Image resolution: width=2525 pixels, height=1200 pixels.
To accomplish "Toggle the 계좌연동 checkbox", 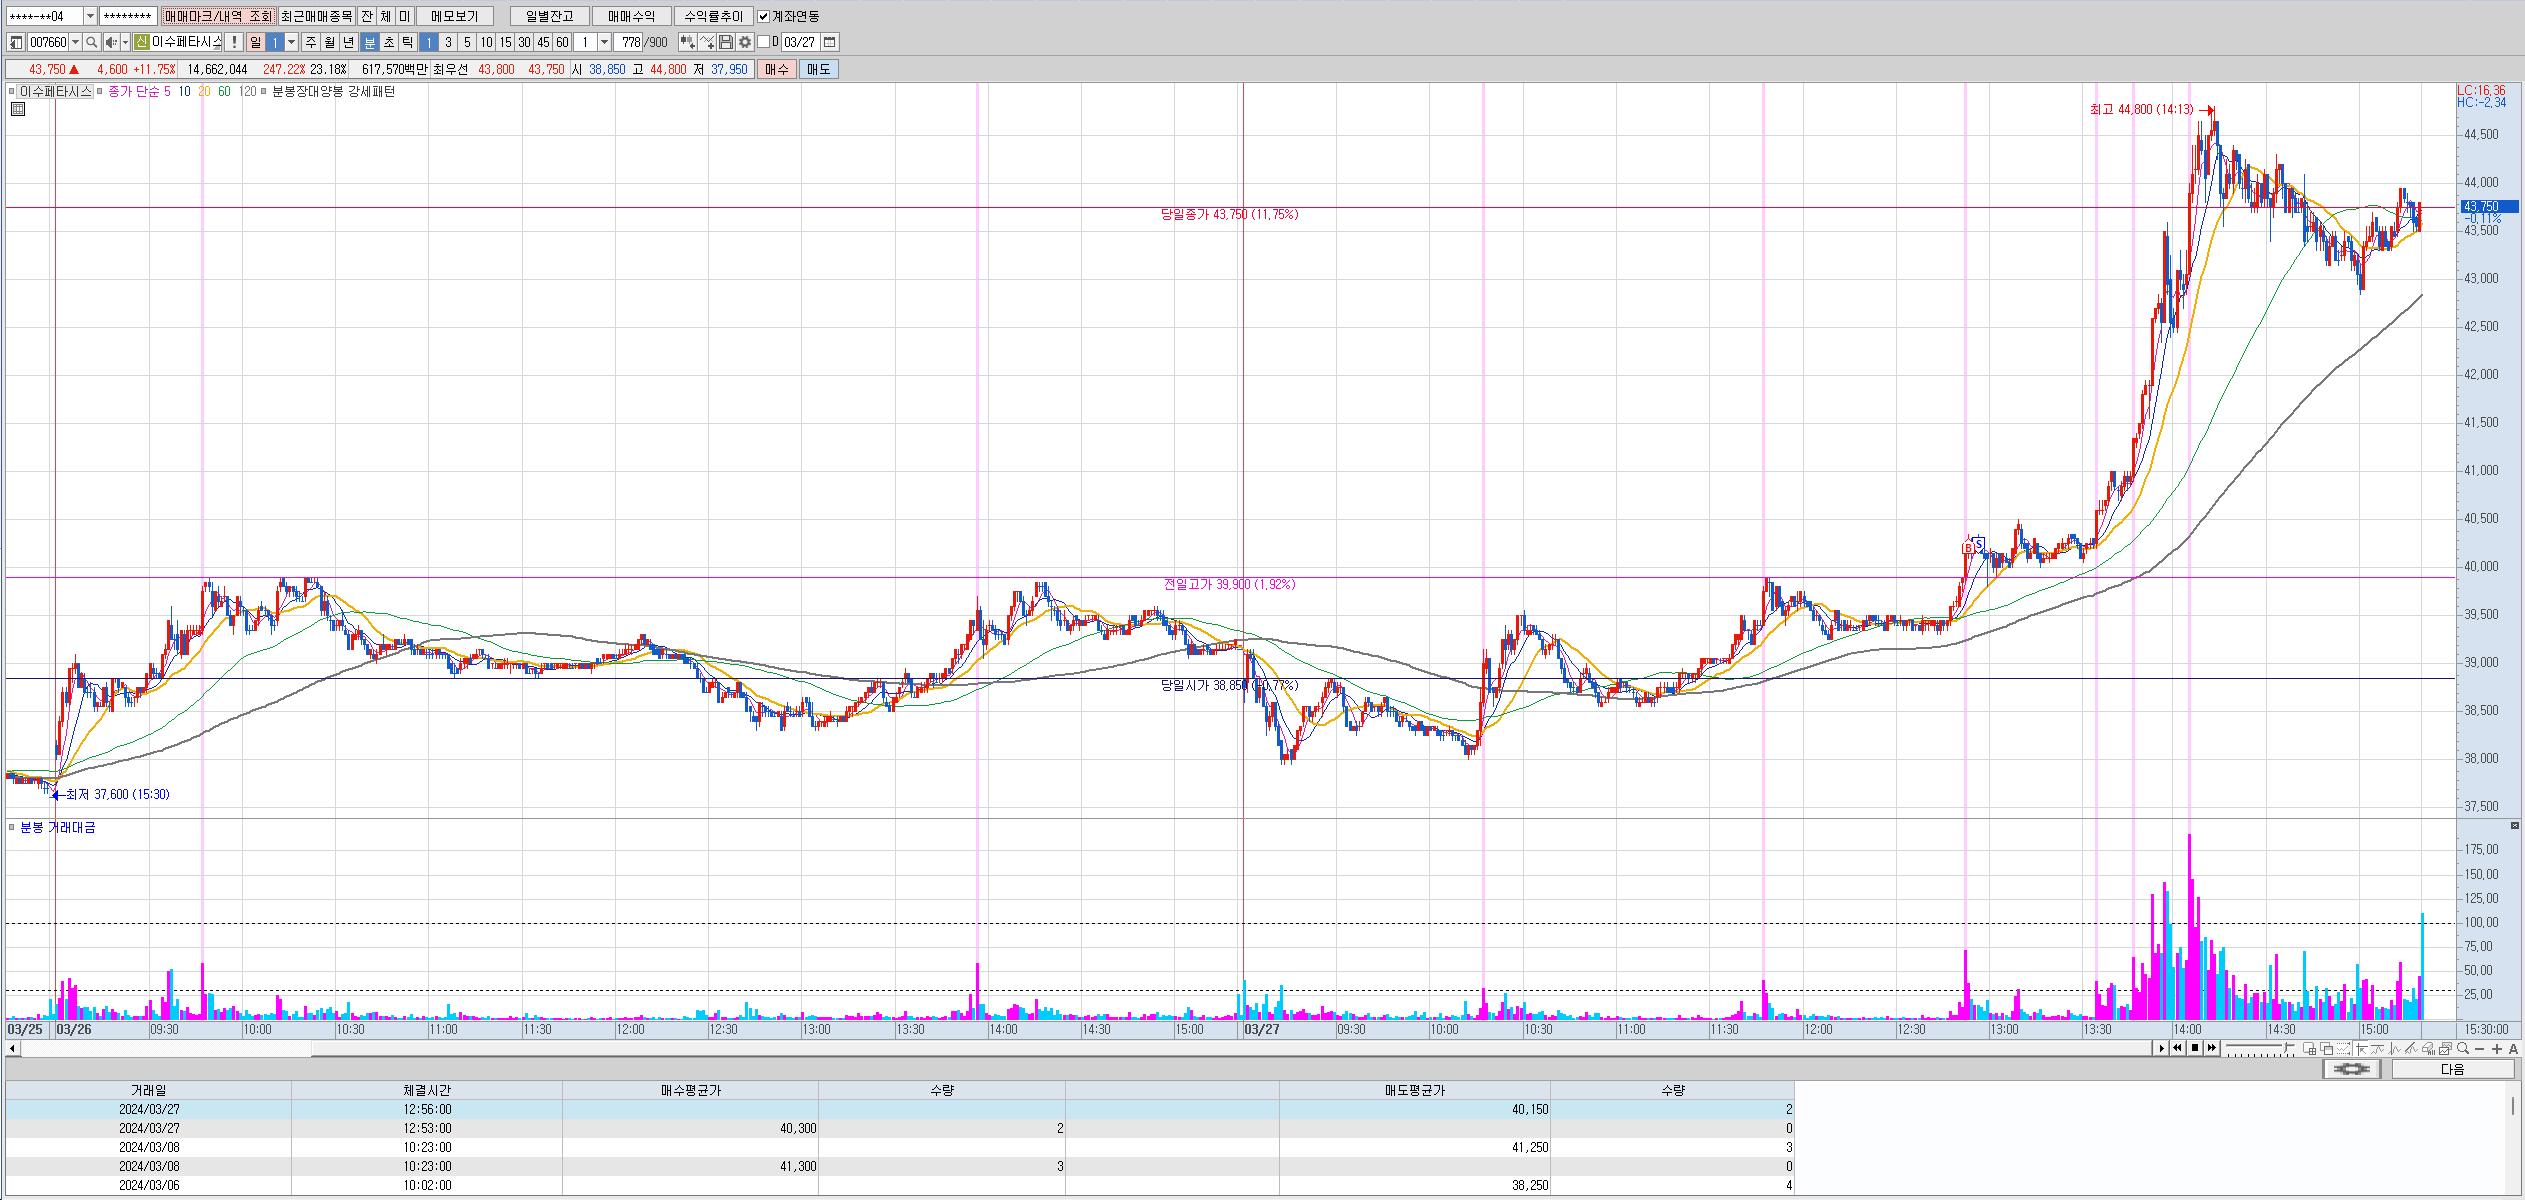I will (764, 16).
